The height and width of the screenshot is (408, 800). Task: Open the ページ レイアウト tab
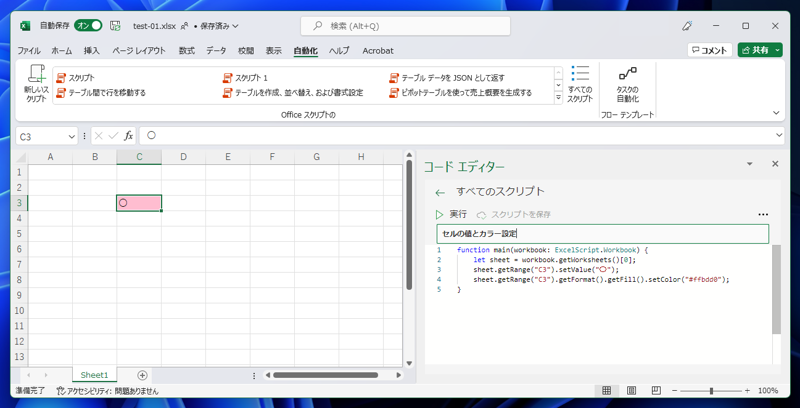(139, 50)
